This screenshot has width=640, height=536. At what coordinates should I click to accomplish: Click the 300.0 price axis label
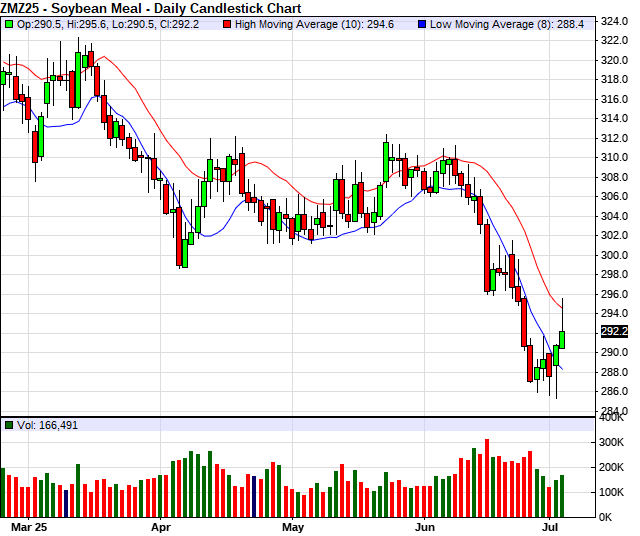click(x=614, y=255)
